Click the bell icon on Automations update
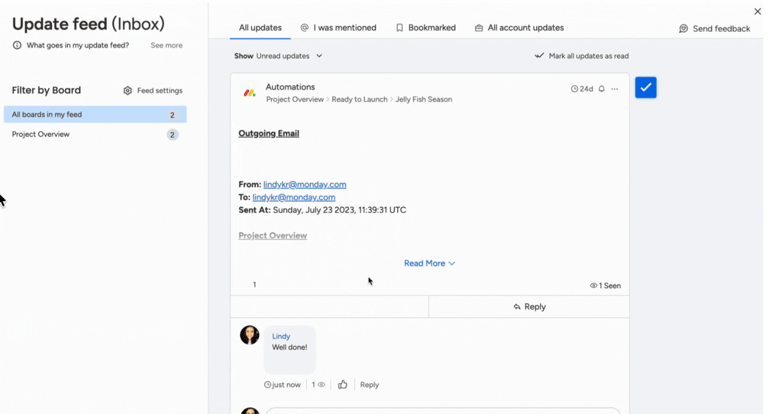 [x=602, y=89]
